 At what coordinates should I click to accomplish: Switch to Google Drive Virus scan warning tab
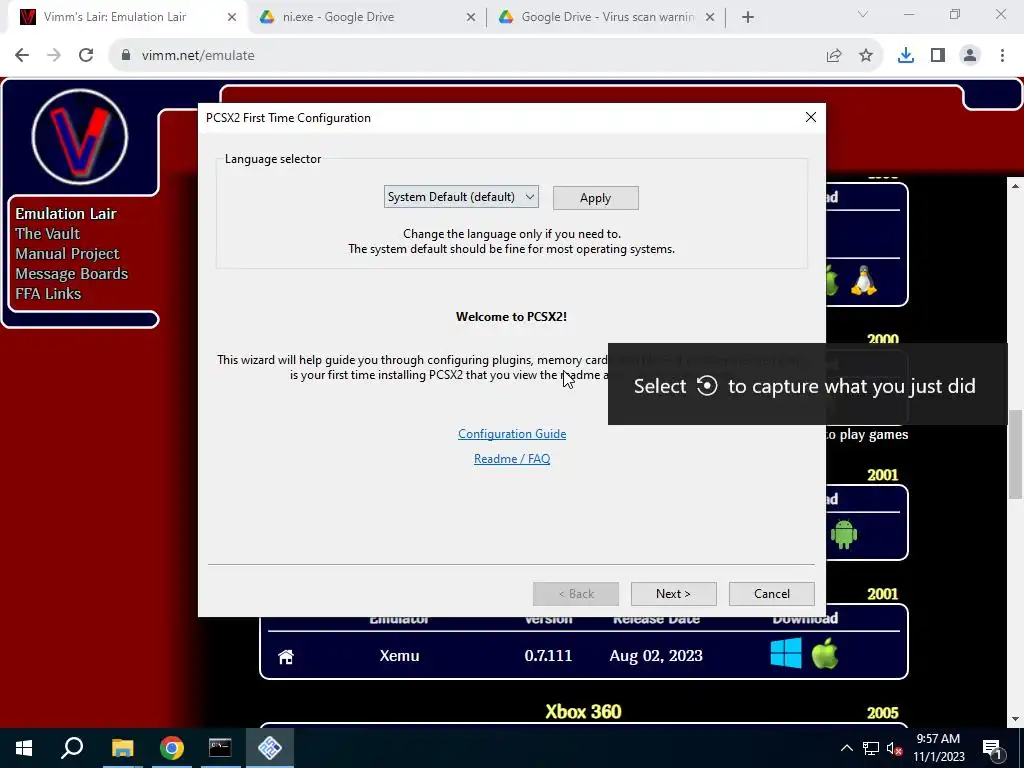(607, 17)
